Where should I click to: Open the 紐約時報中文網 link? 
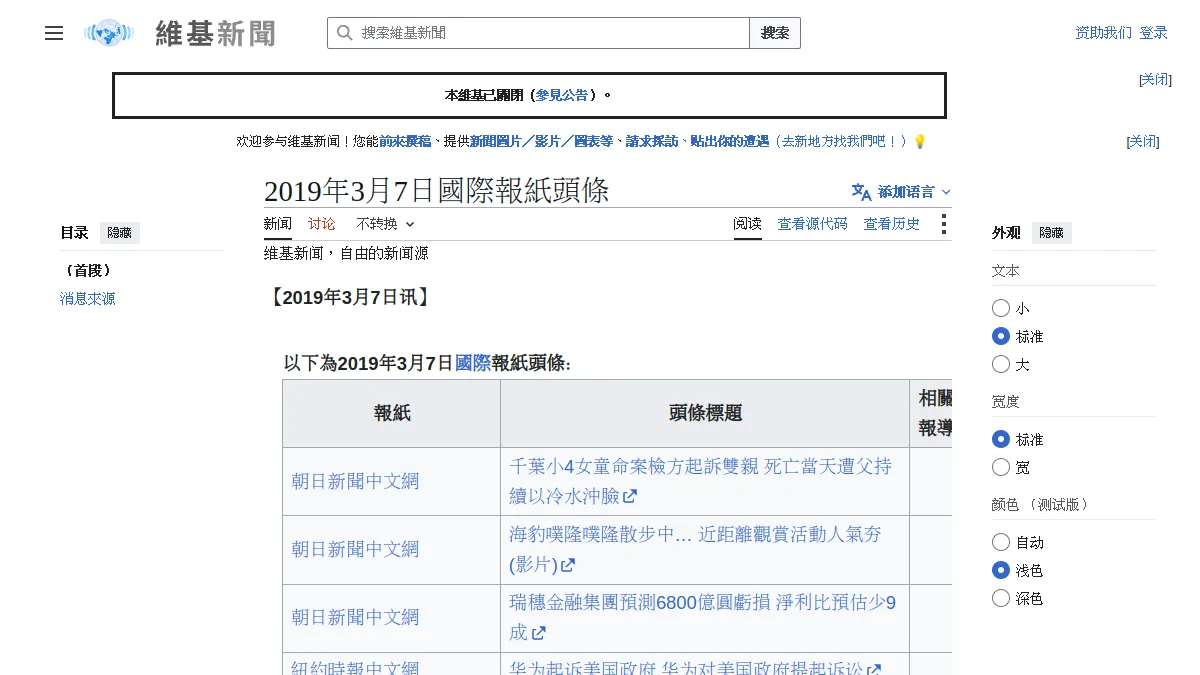click(x=355, y=668)
